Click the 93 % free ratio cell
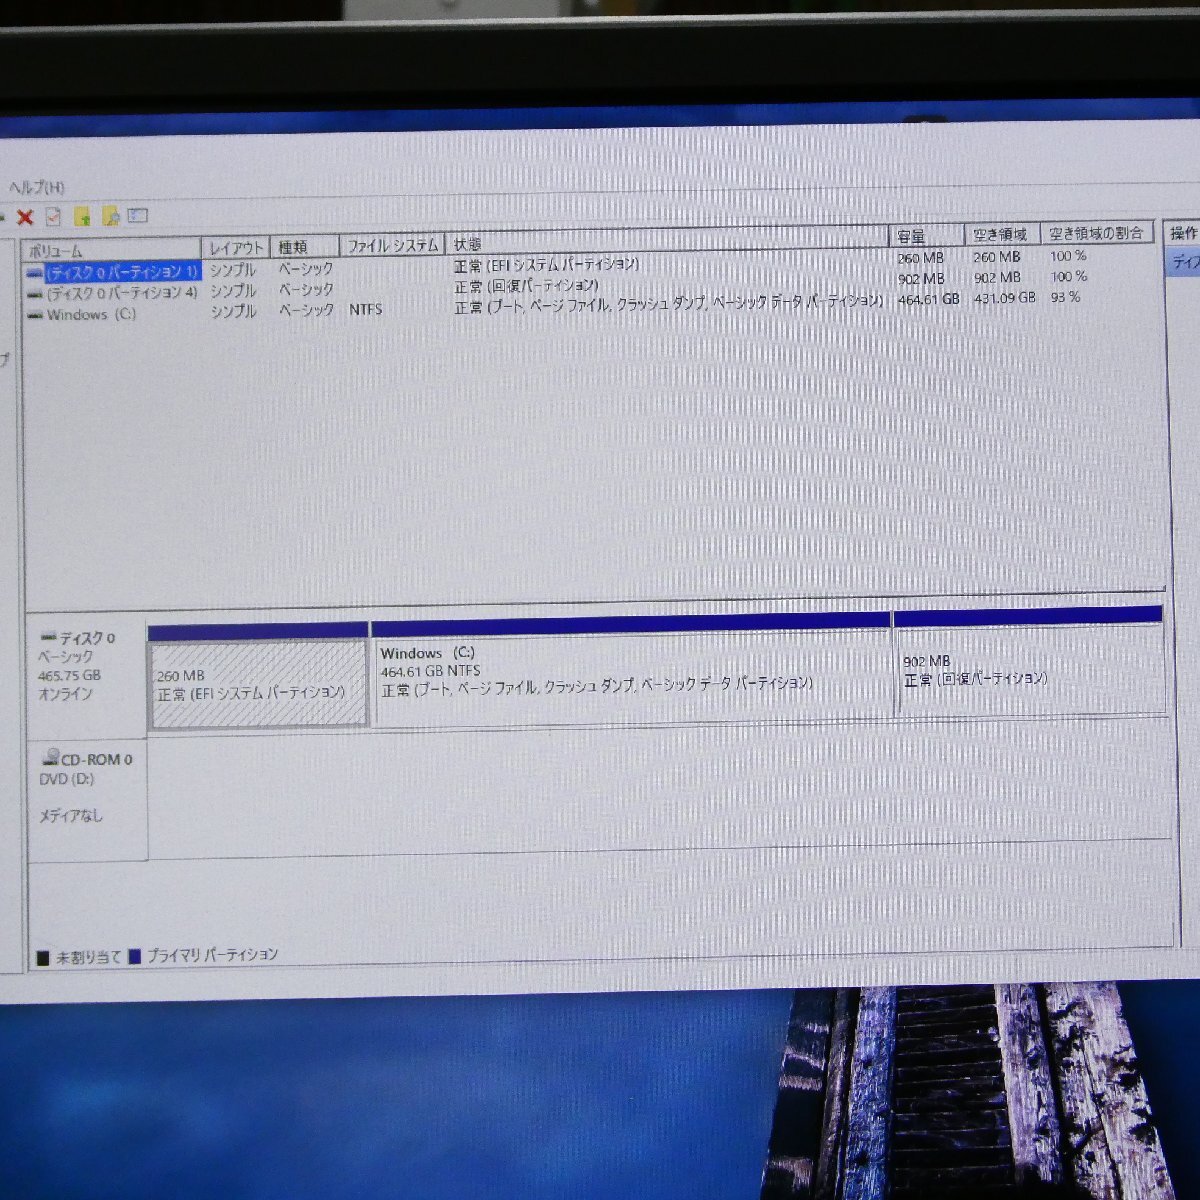The width and height of the screenshot is (1200, 1200). 1066,297
